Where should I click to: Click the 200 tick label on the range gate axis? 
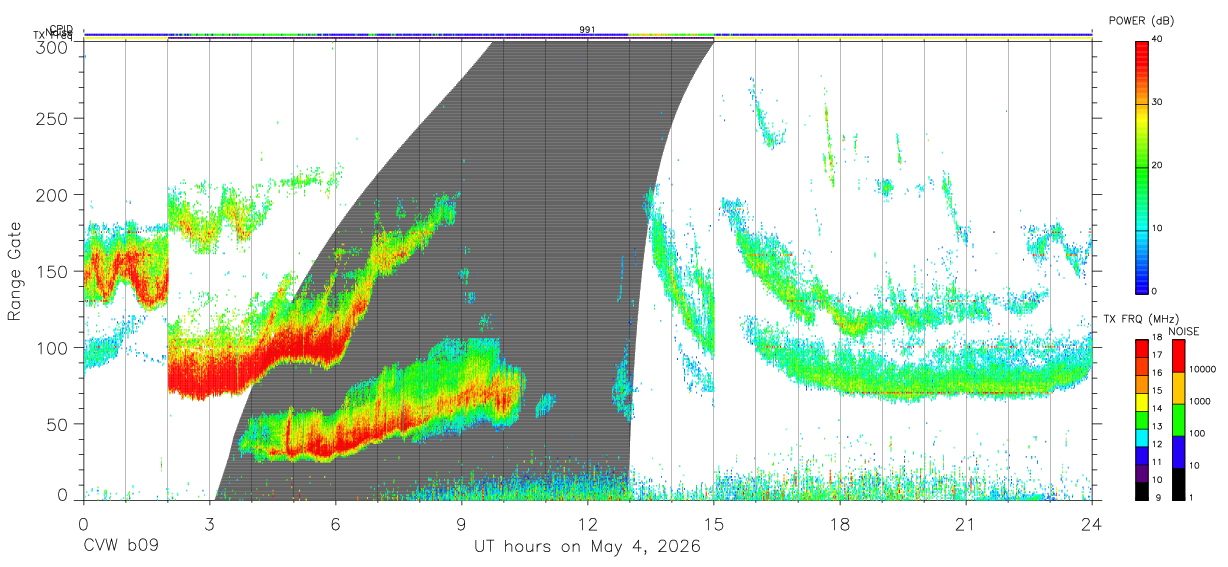(x=53, y=195)
